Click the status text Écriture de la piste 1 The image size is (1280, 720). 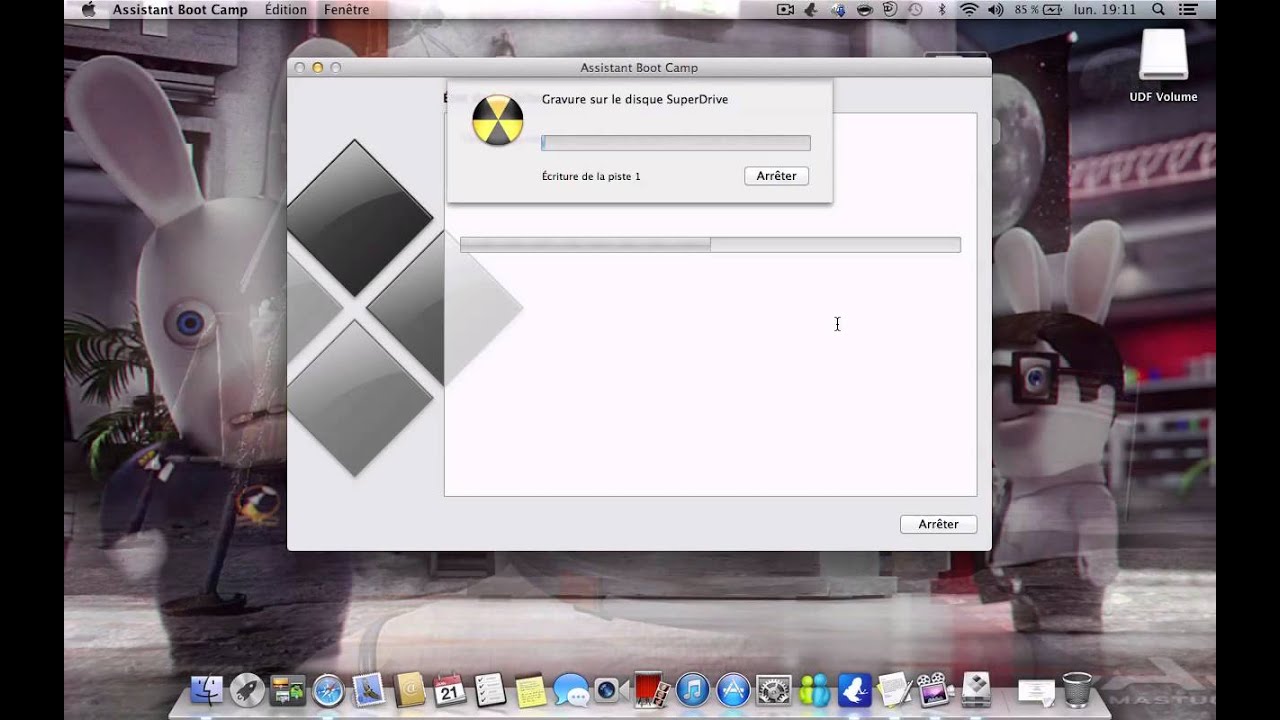(x=591, y=176)
